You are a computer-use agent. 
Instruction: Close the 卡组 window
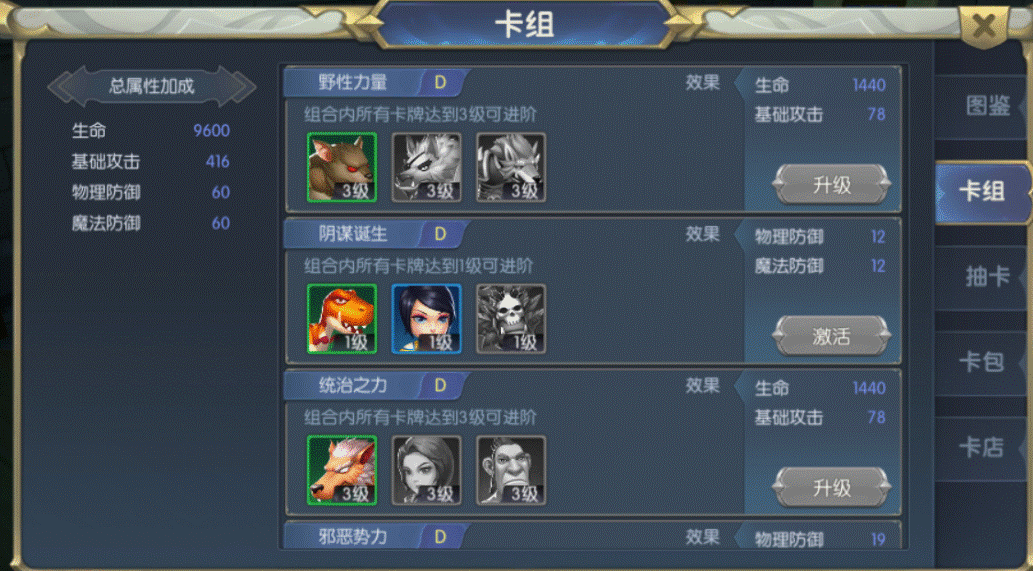984,26
